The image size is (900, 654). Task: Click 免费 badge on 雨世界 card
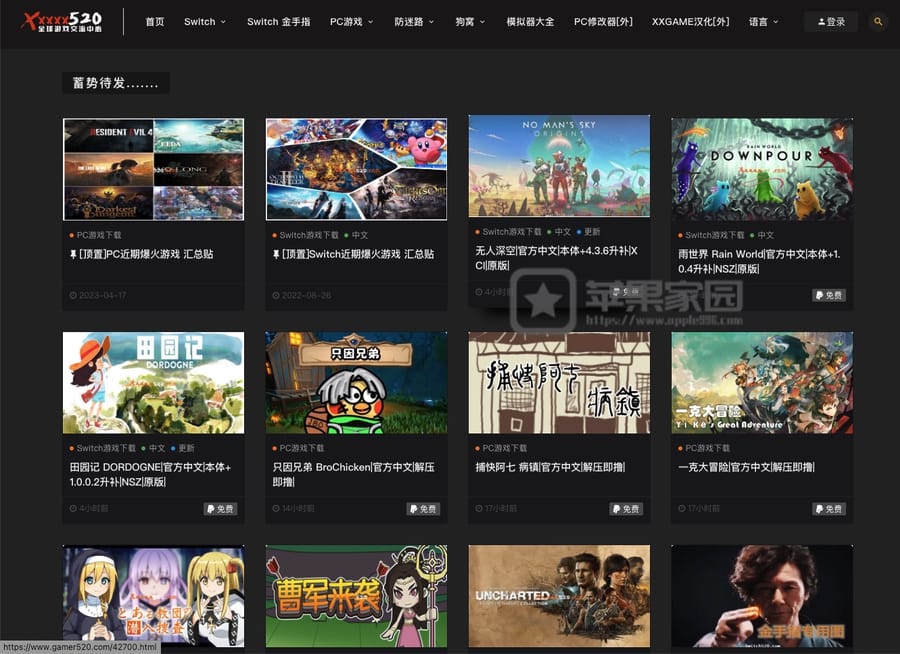coord(829,295)
